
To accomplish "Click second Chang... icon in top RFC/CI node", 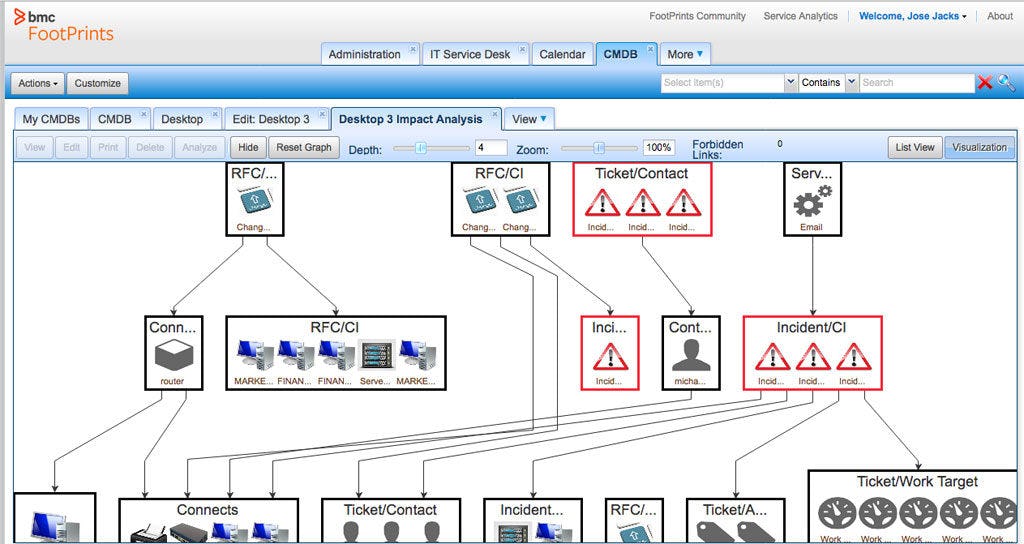I will (520, 200).
